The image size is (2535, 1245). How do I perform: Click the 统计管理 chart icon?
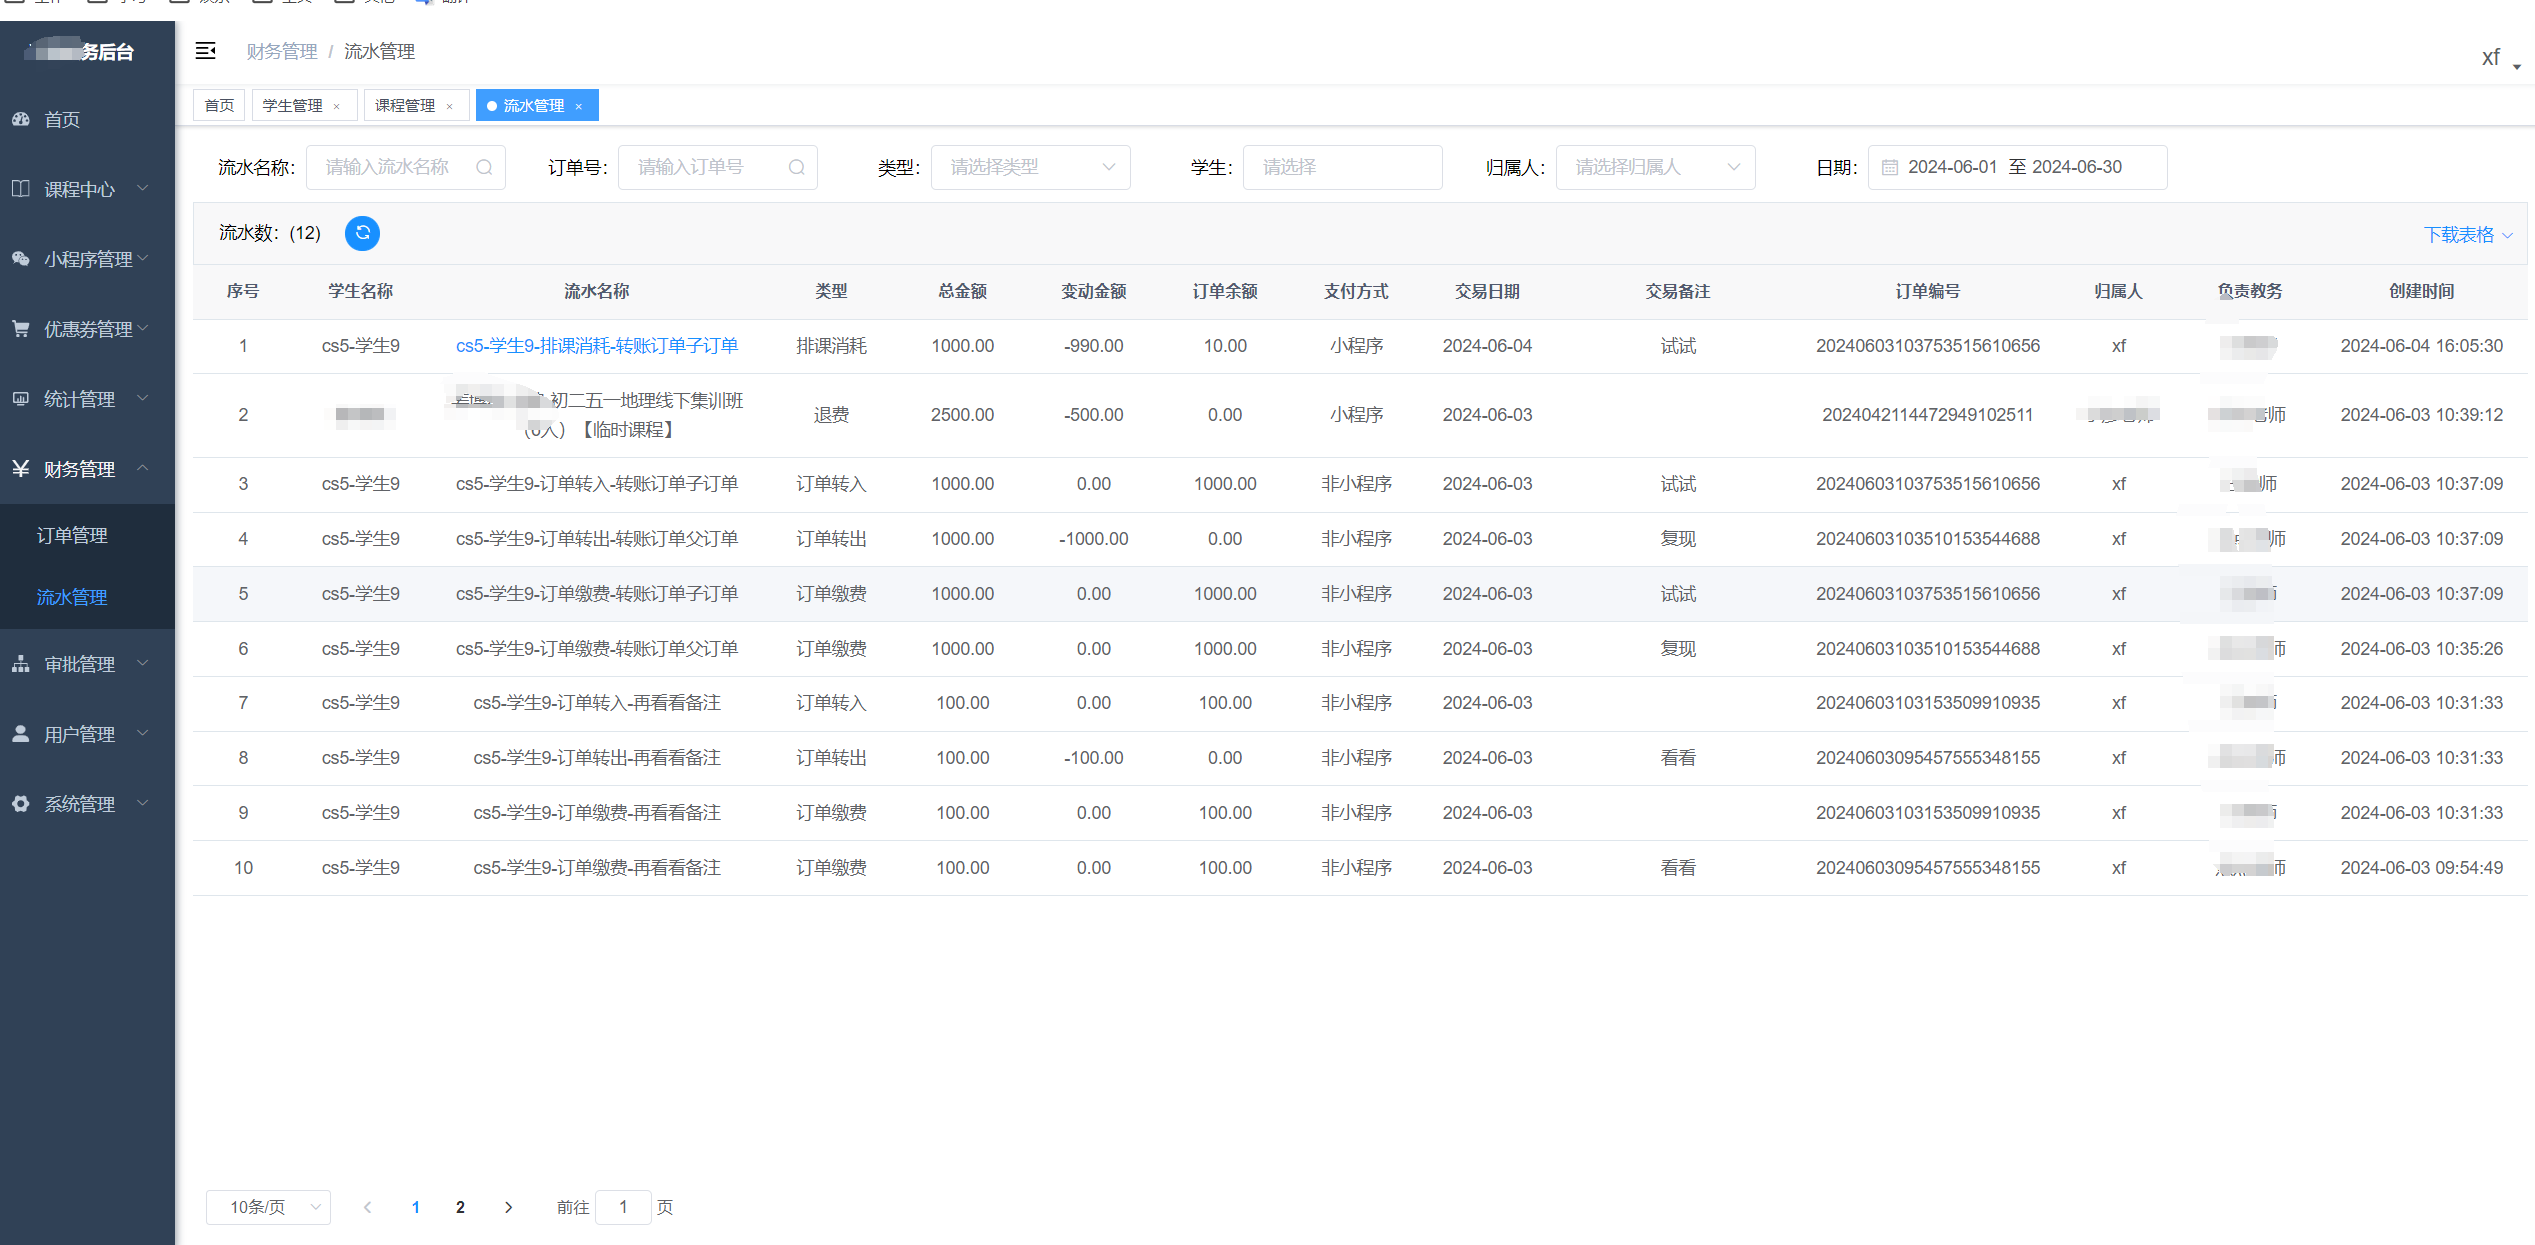coord(21,399)
